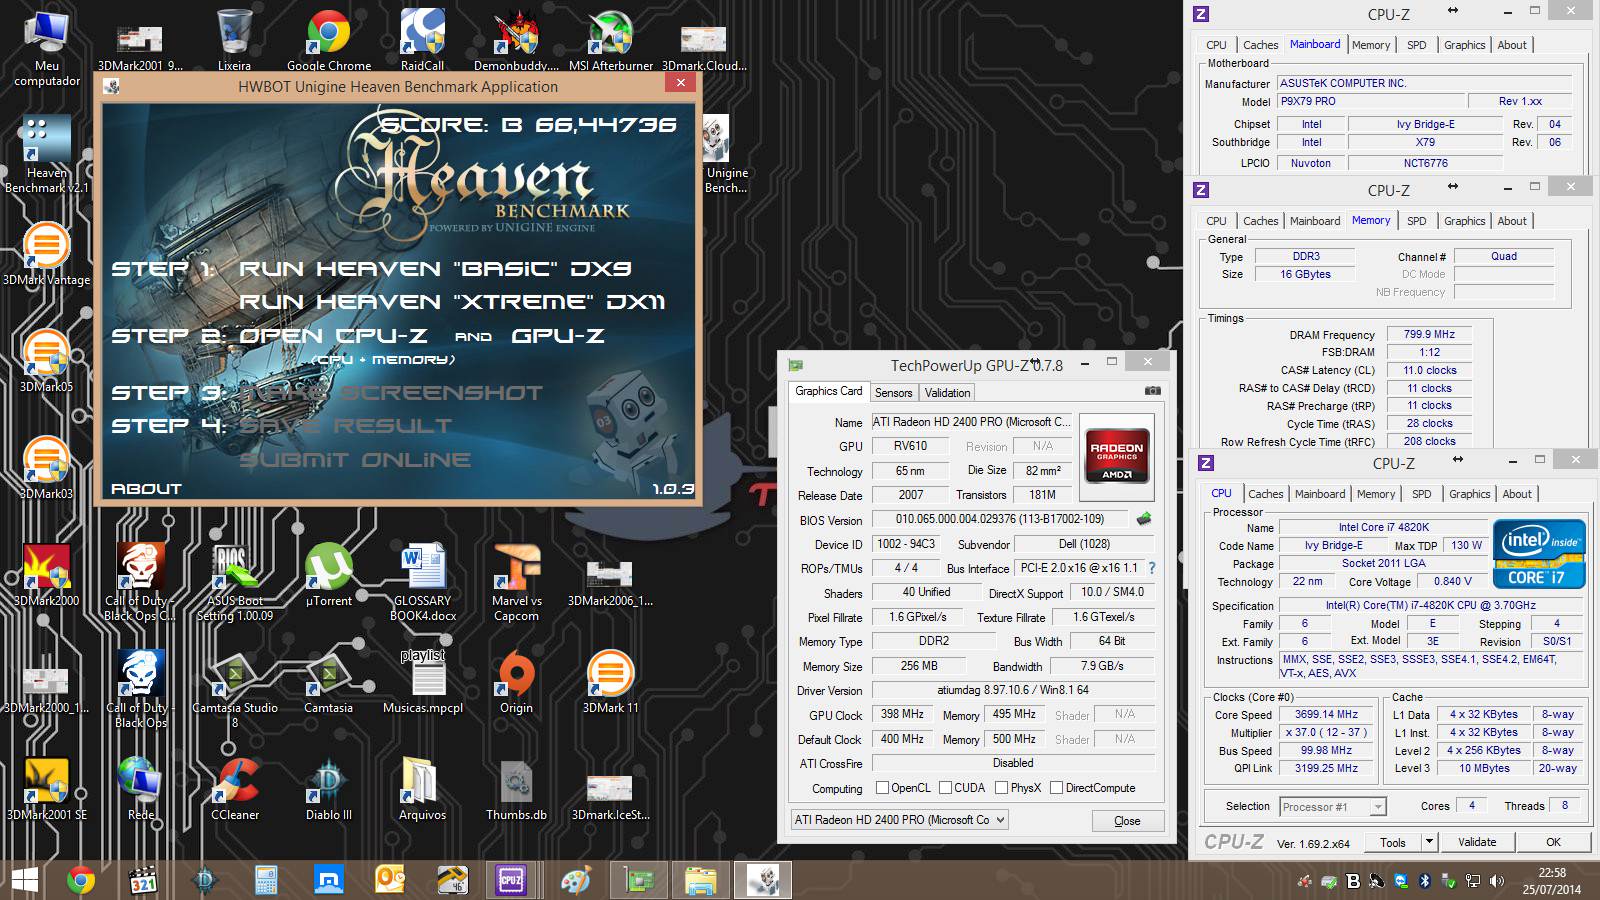Screen dimensions: 1600x900
Task: Open File Explorer from the taskbar
Action: coord(701,880)
